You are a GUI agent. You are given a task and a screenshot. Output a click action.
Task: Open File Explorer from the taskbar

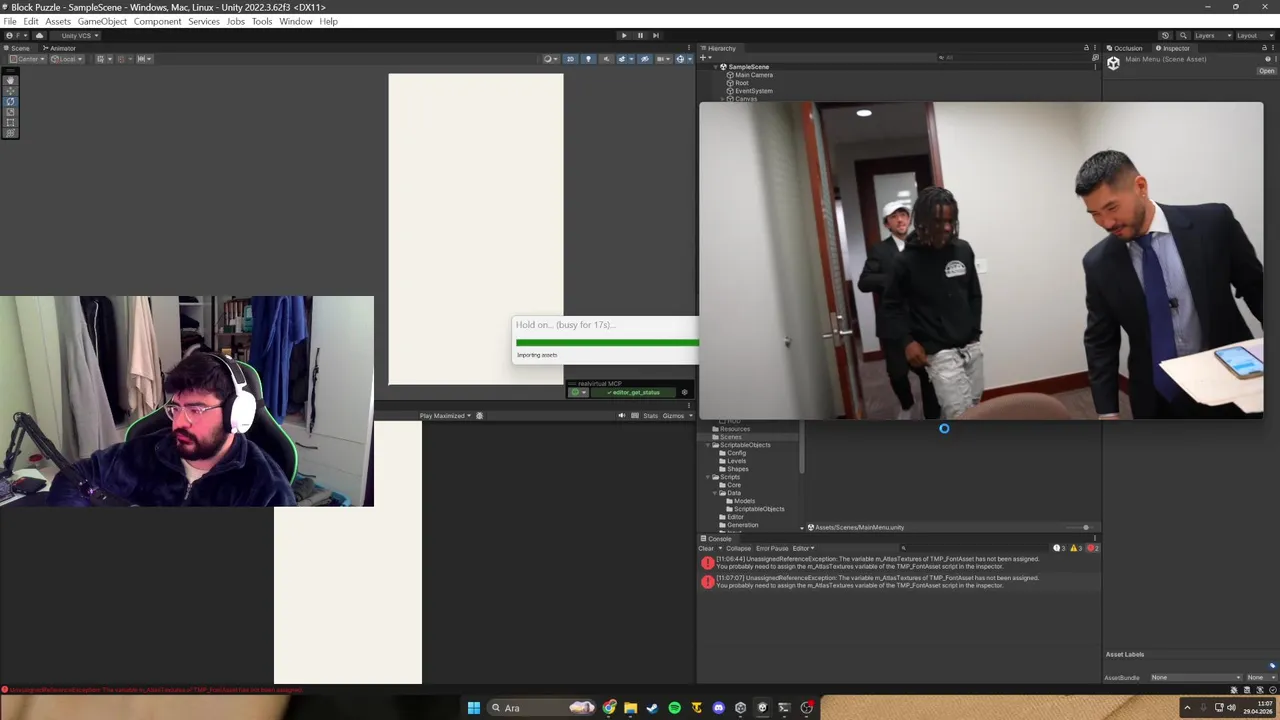click(631, 708)
